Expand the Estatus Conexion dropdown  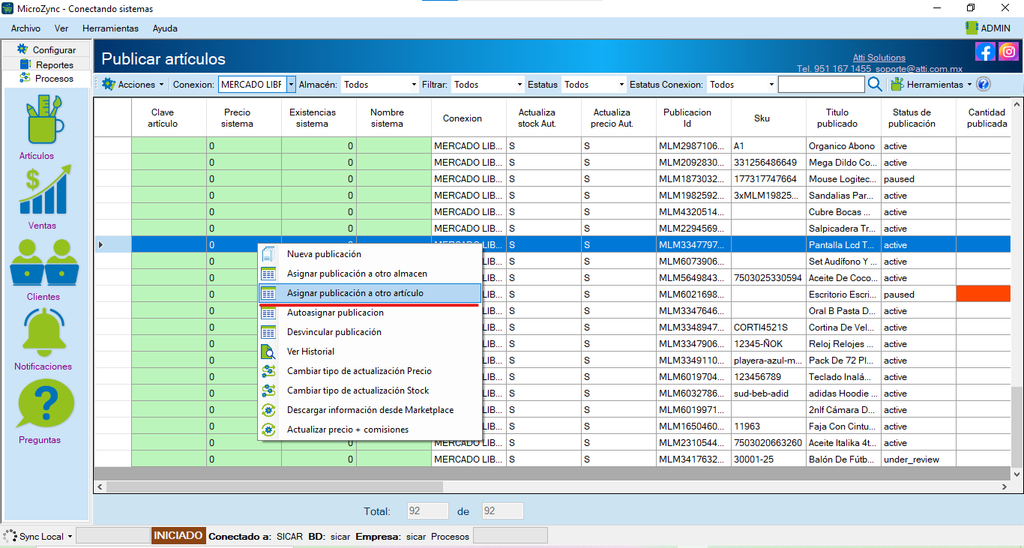pos(771,84)
